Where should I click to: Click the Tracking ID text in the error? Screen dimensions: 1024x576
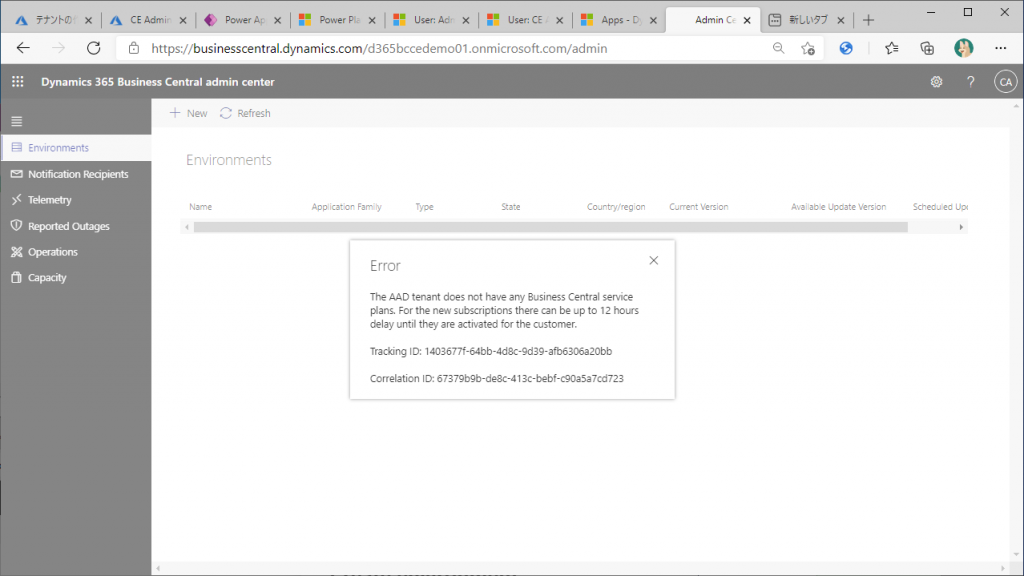click(x=491, y=351)
